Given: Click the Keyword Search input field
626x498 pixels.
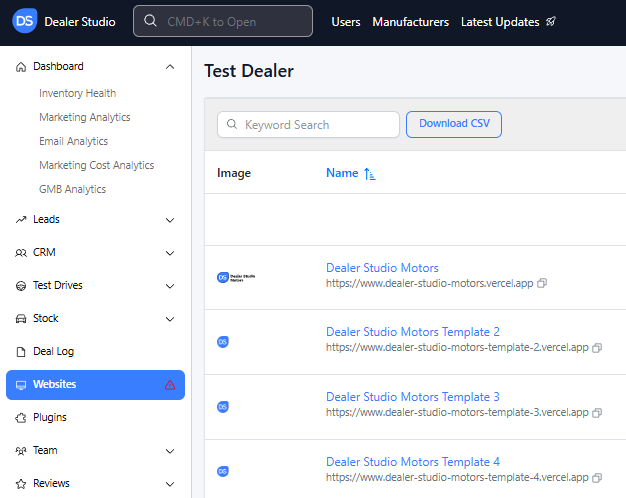Looking at the screenshot, I should coord(308,125).
